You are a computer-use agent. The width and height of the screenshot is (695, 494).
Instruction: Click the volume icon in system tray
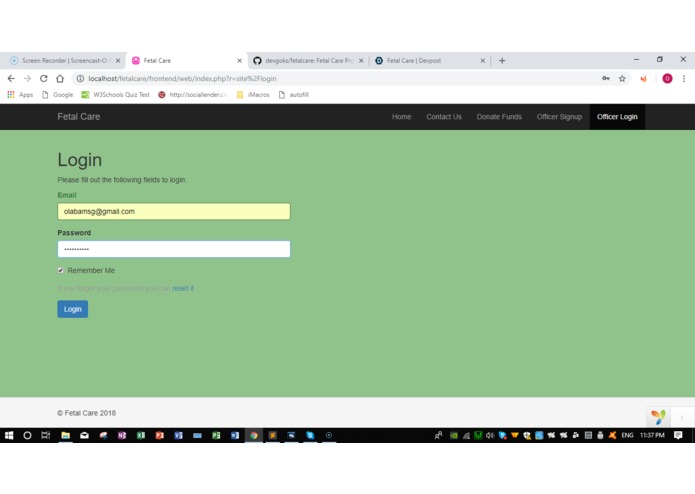point(489,436)
